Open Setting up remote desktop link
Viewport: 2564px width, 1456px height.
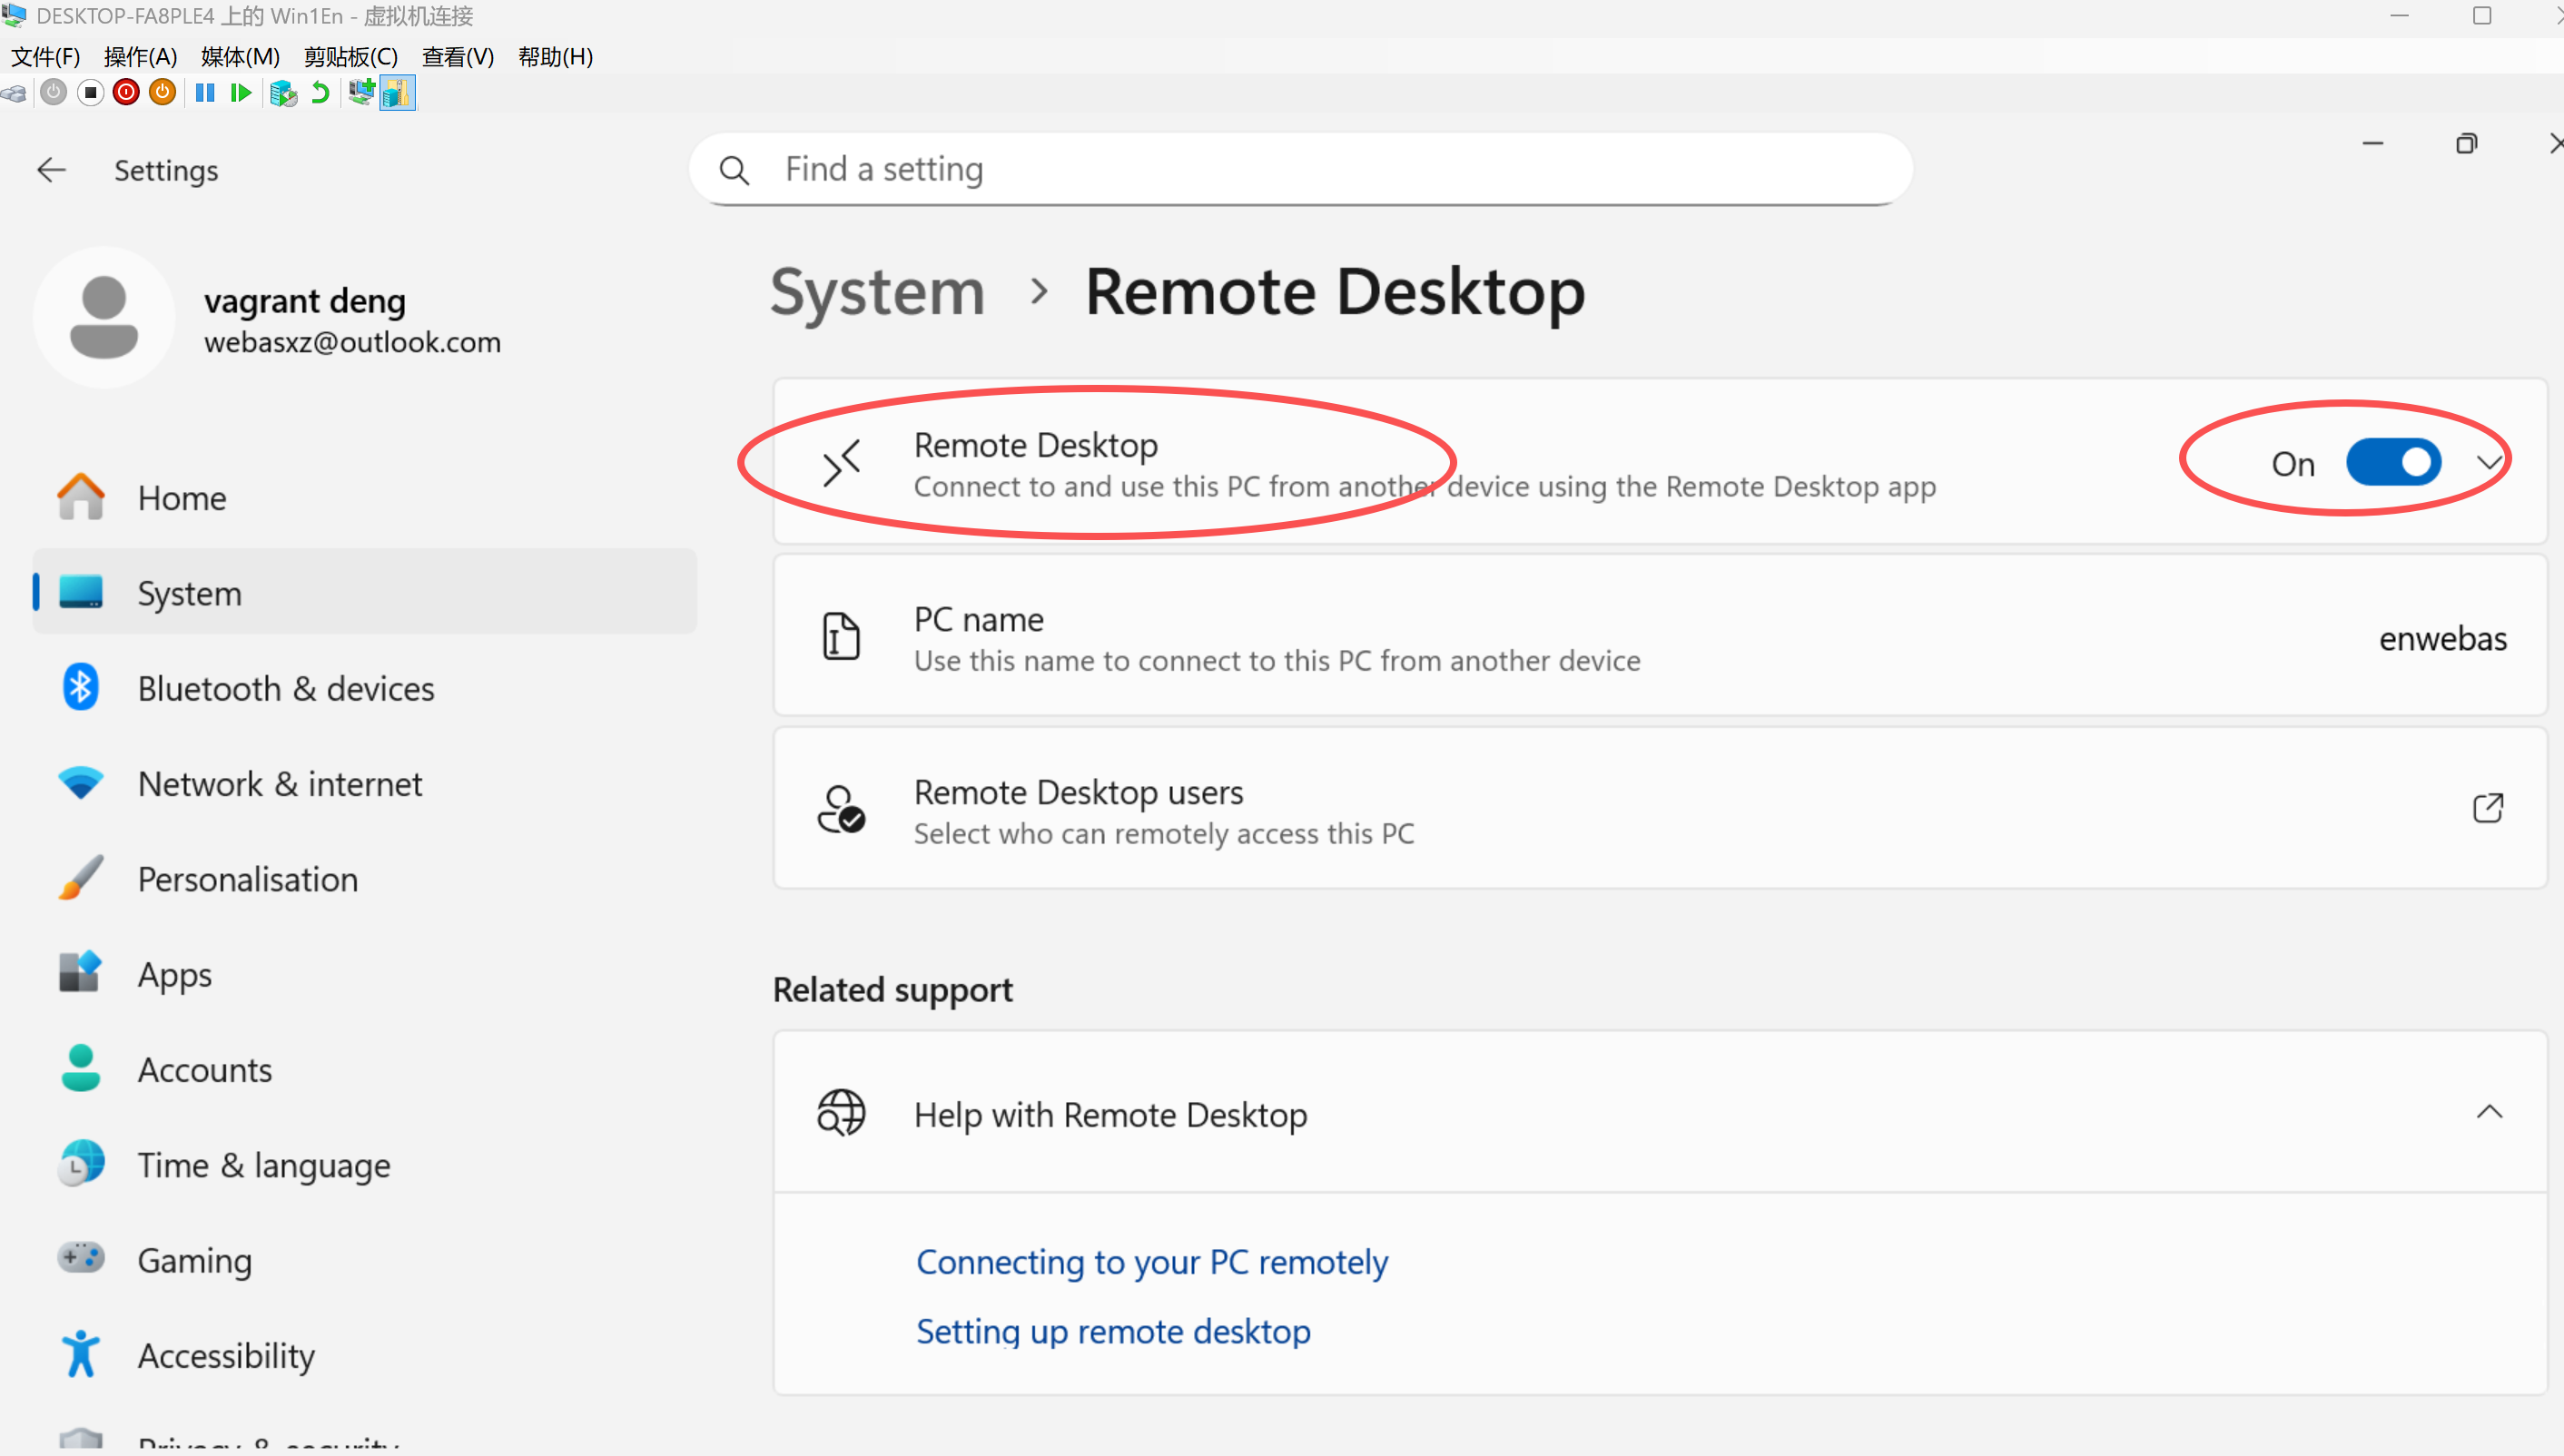[x=1112, y=1332]
